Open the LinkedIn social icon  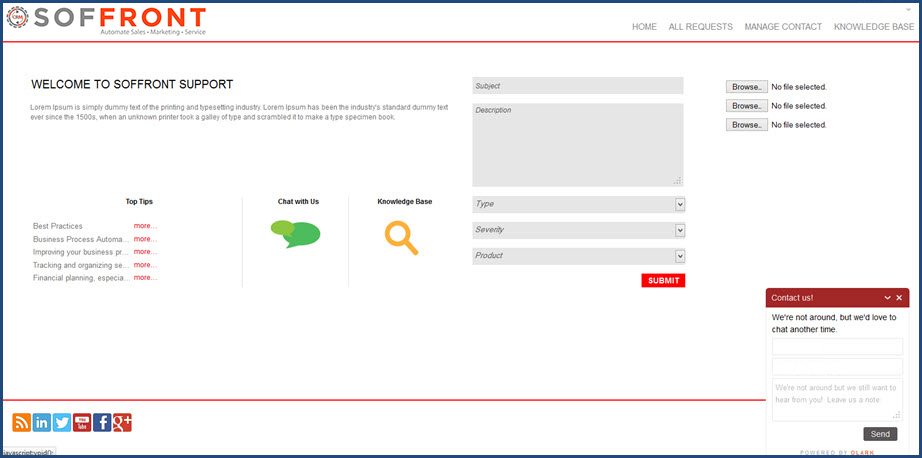tap(42, 422)
